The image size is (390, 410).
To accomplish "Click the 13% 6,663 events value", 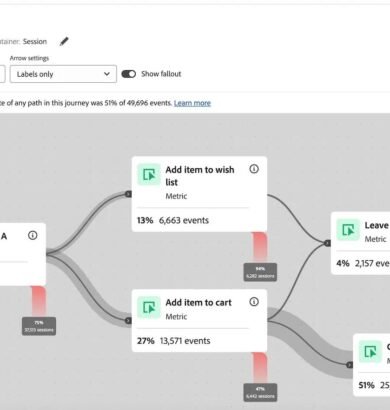I will click(x=173, y=220).
